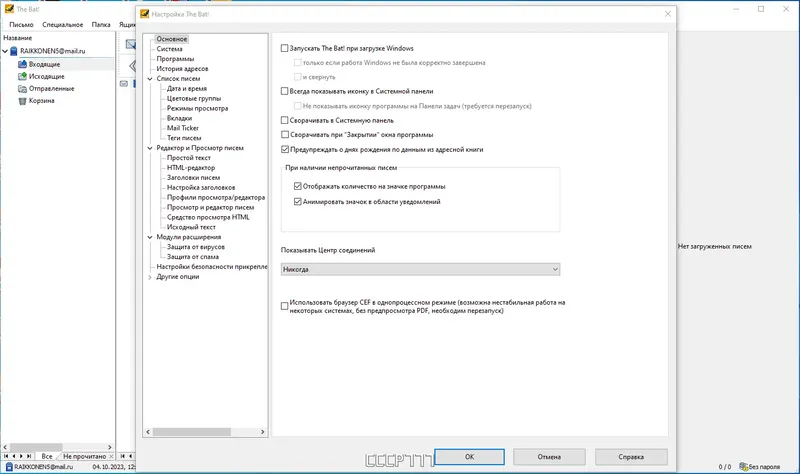Select the Outbox folder icon (Исходящие)
The width and height of the screenshot is (800, 474).
(22, 77)
